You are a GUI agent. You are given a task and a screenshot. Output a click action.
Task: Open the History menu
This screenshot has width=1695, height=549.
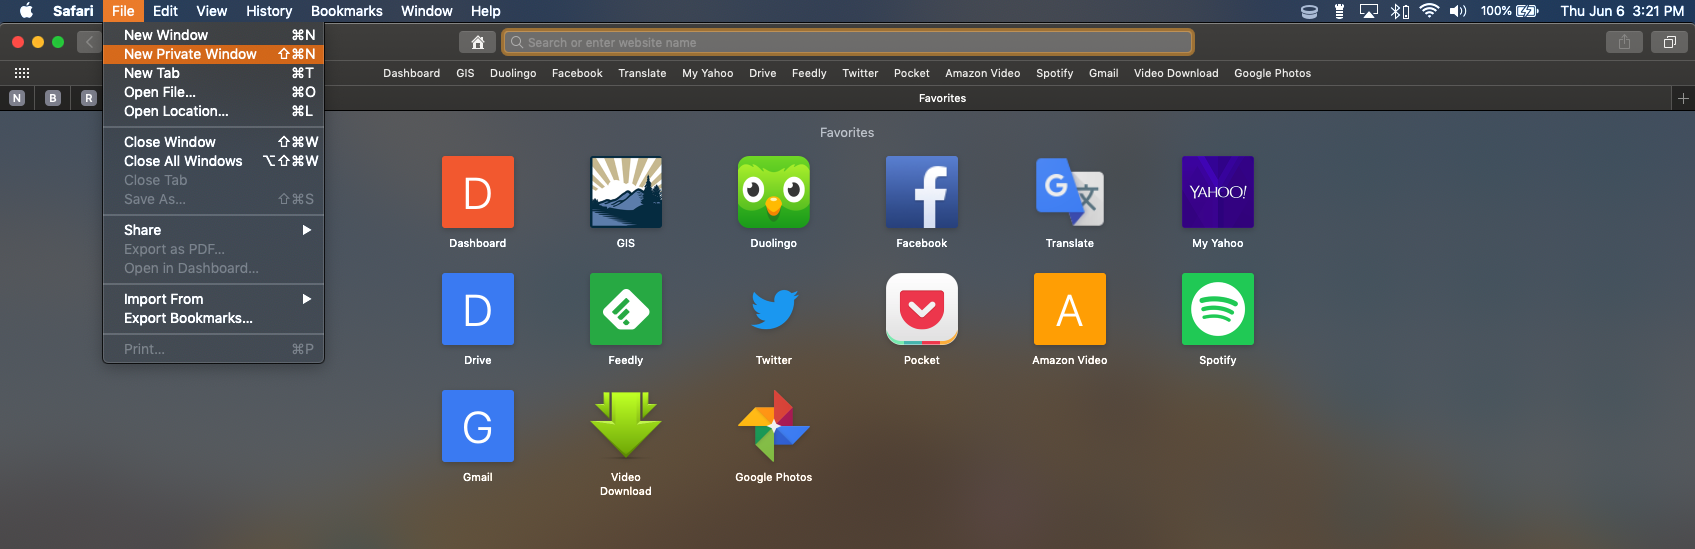269,11
